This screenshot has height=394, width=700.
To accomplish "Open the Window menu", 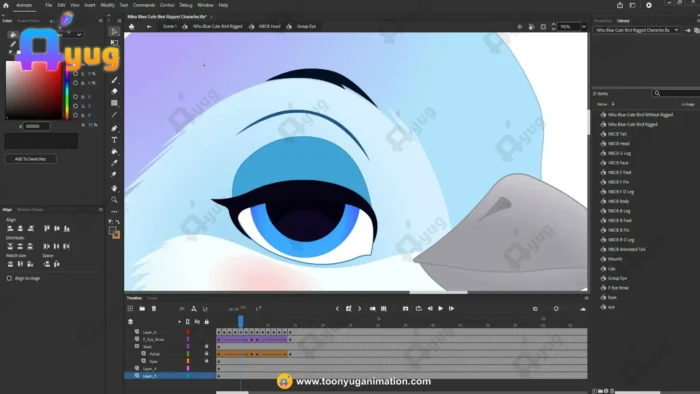I will 205,5.
